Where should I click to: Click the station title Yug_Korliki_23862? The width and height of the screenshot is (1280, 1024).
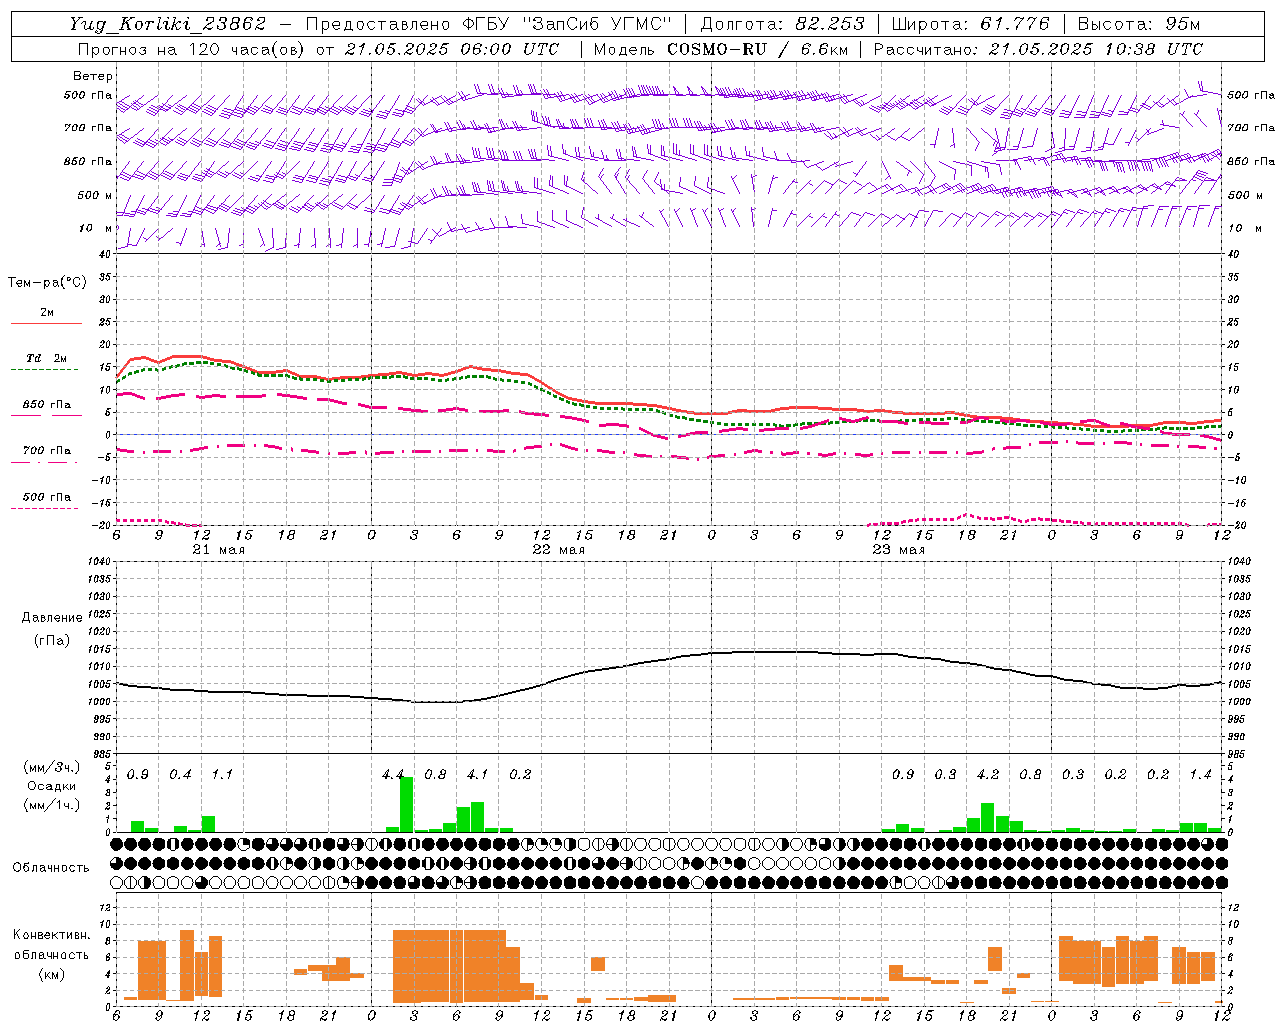[168, 24]
